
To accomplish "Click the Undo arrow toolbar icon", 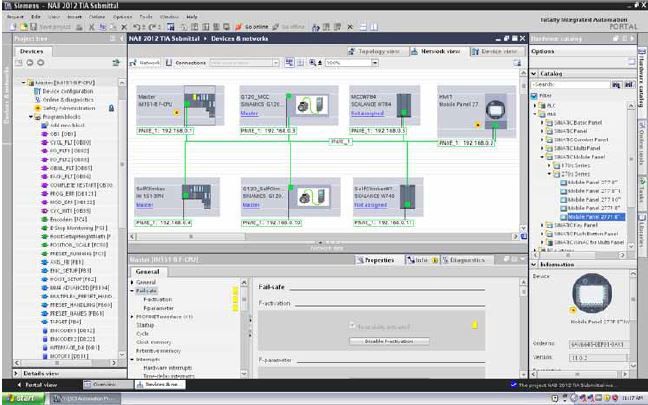I will pyautogui.click(x=136, y=27).
